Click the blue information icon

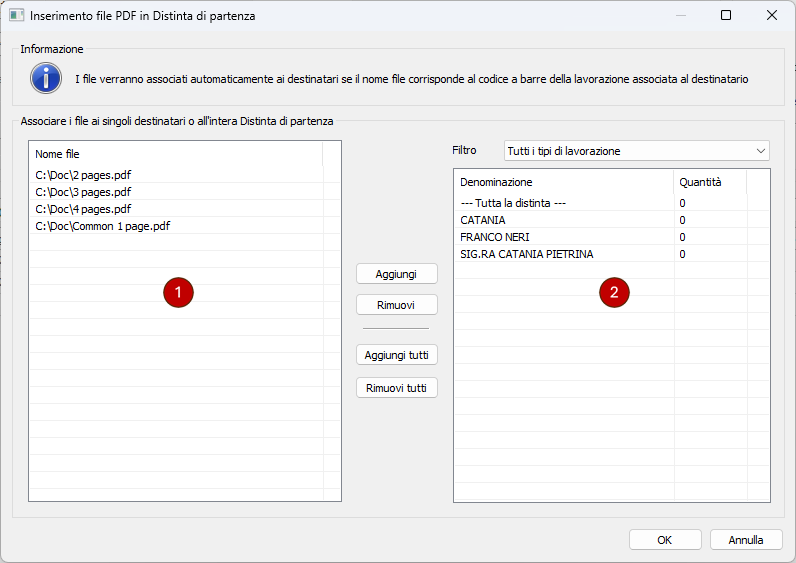click(x=46, y=77)
